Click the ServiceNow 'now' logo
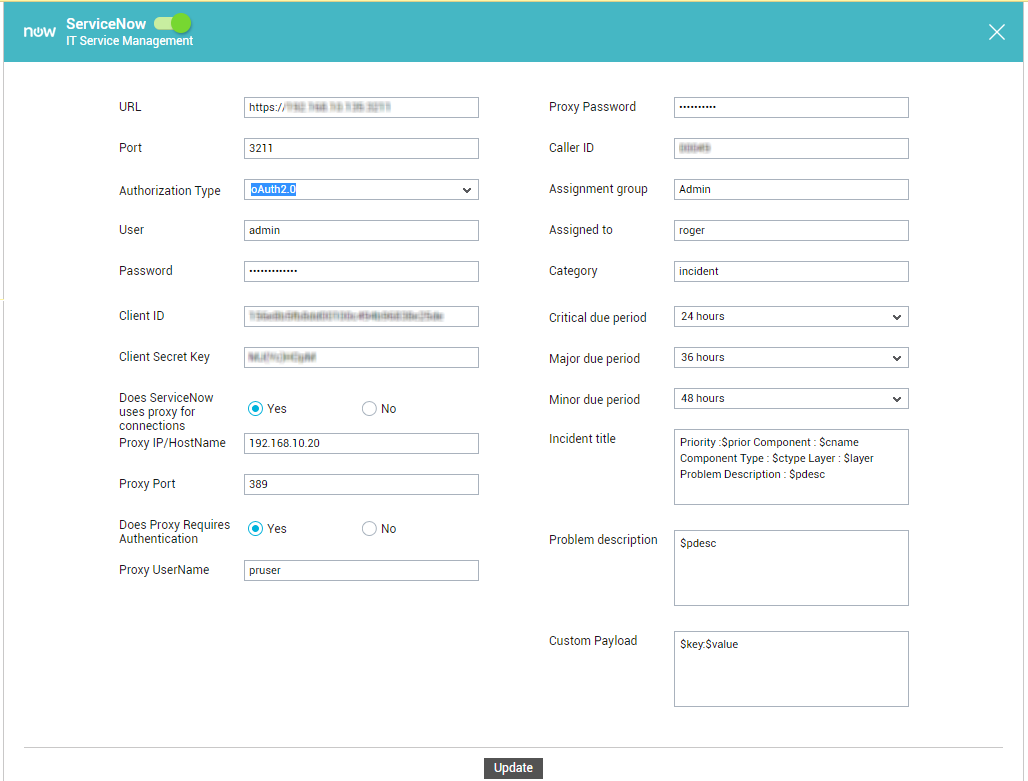Screen dimensions: 1028x781 [x=39, y=31]
